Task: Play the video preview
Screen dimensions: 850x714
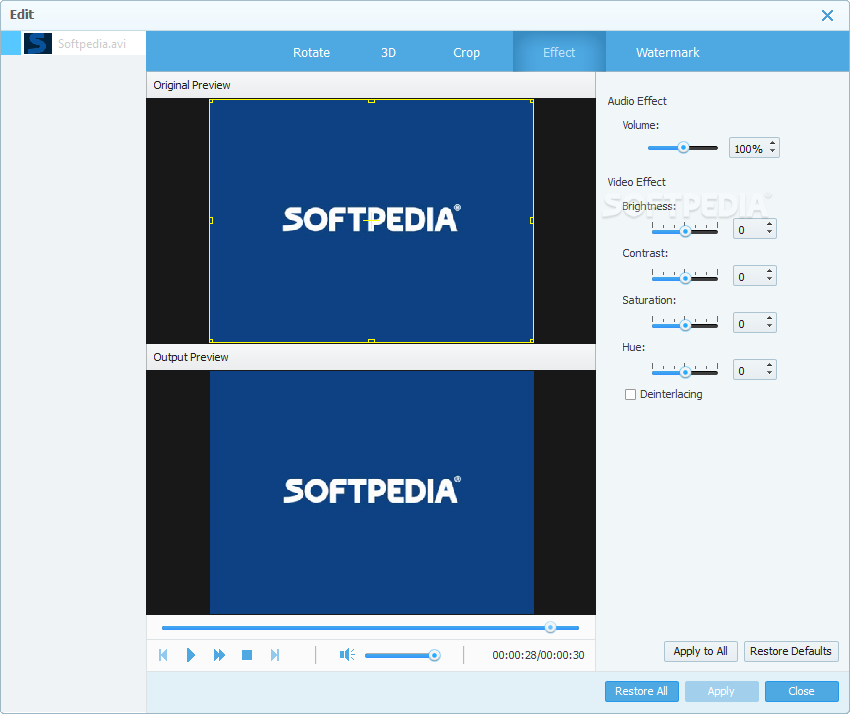Action: coord(191,655)
